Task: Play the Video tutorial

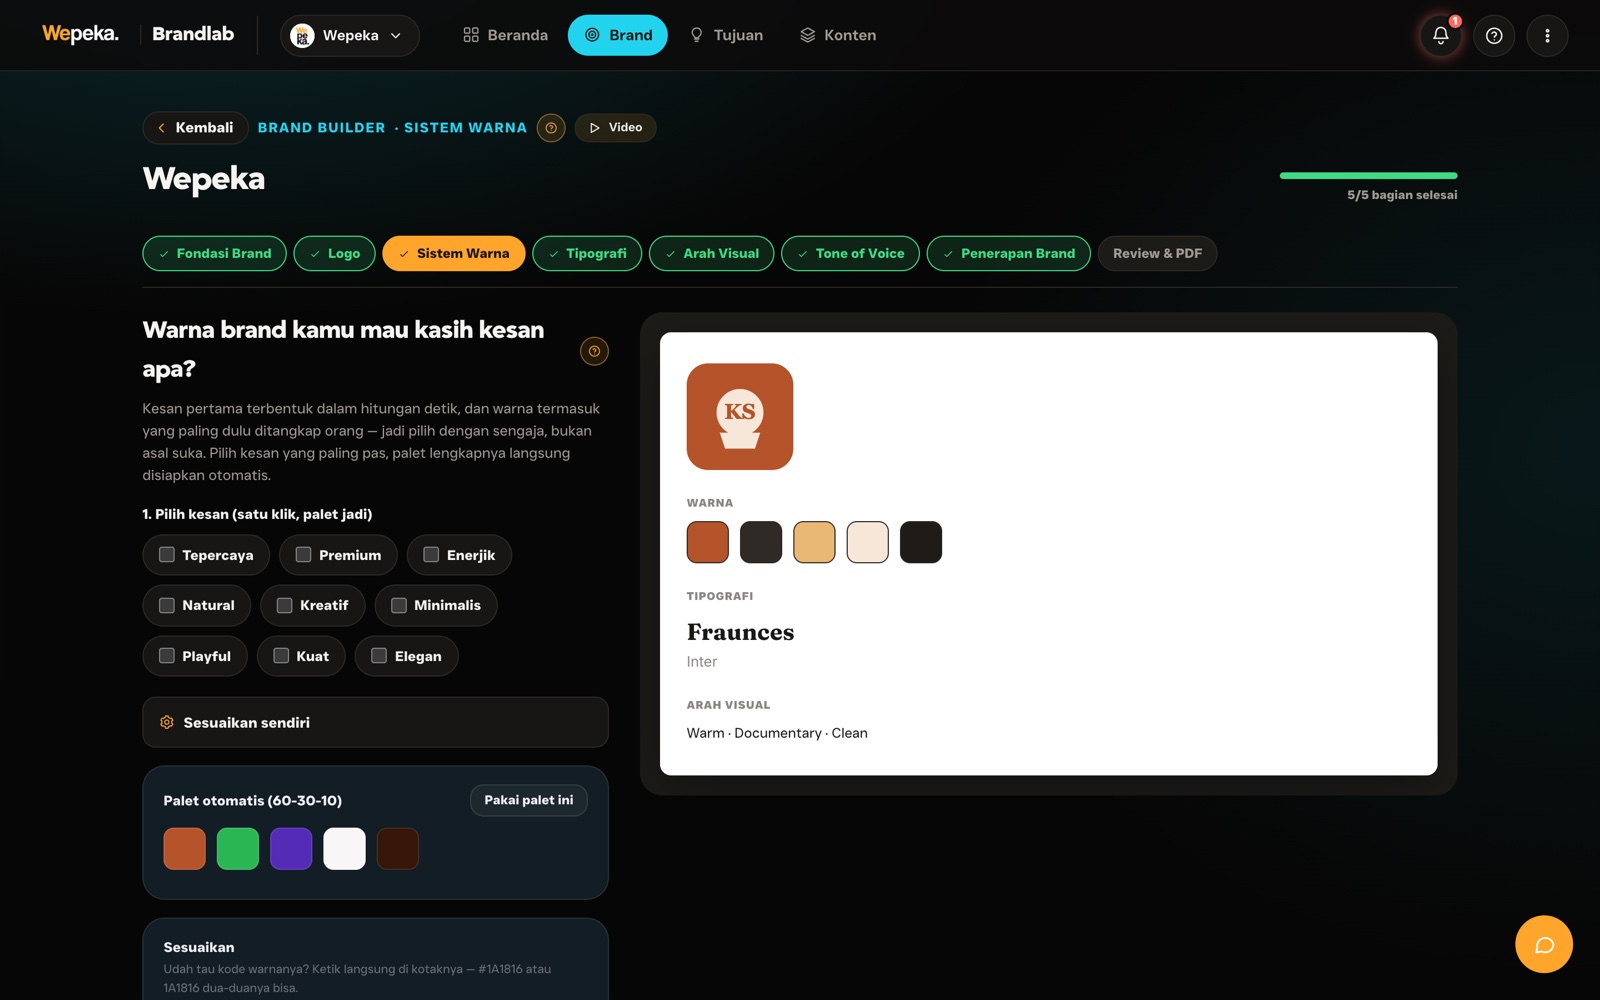Action: pos(615,127)
